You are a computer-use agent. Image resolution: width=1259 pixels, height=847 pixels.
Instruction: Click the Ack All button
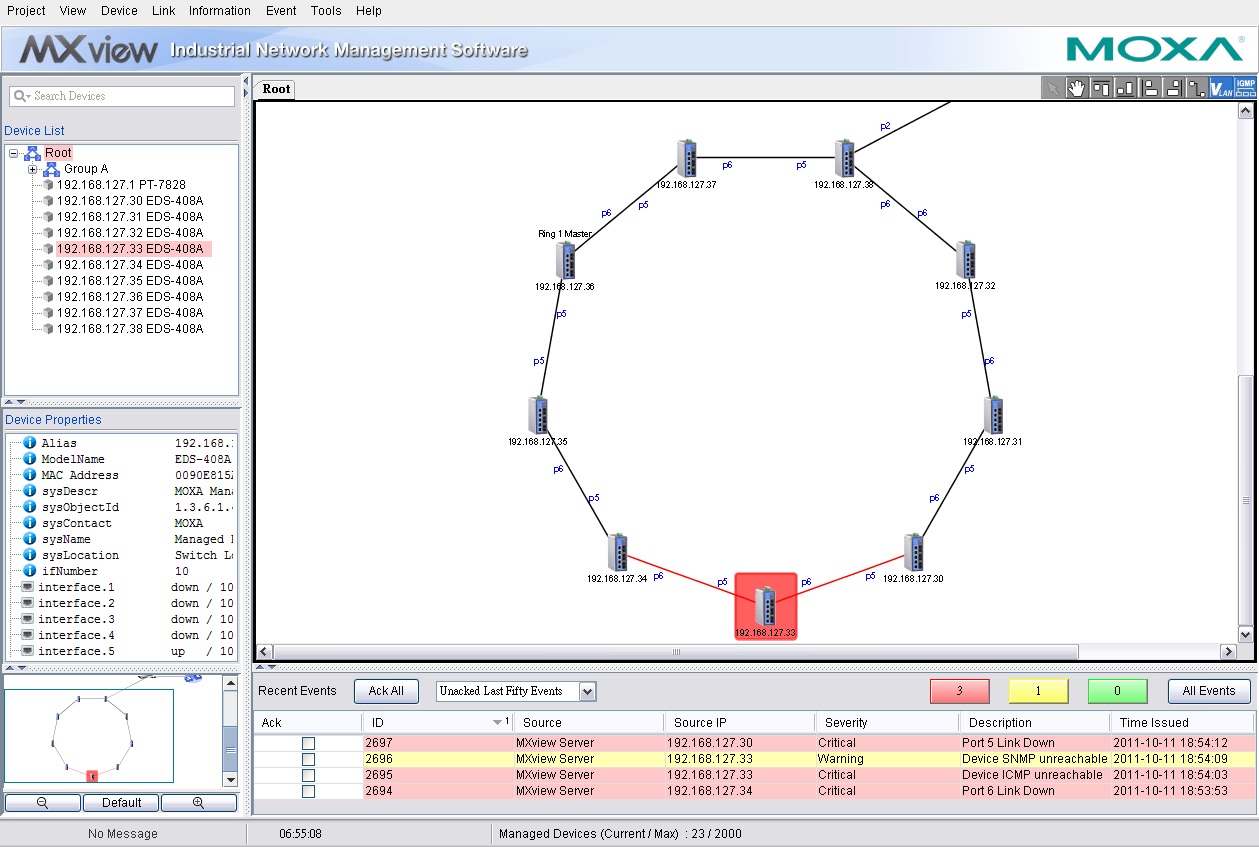pos(386,691)
